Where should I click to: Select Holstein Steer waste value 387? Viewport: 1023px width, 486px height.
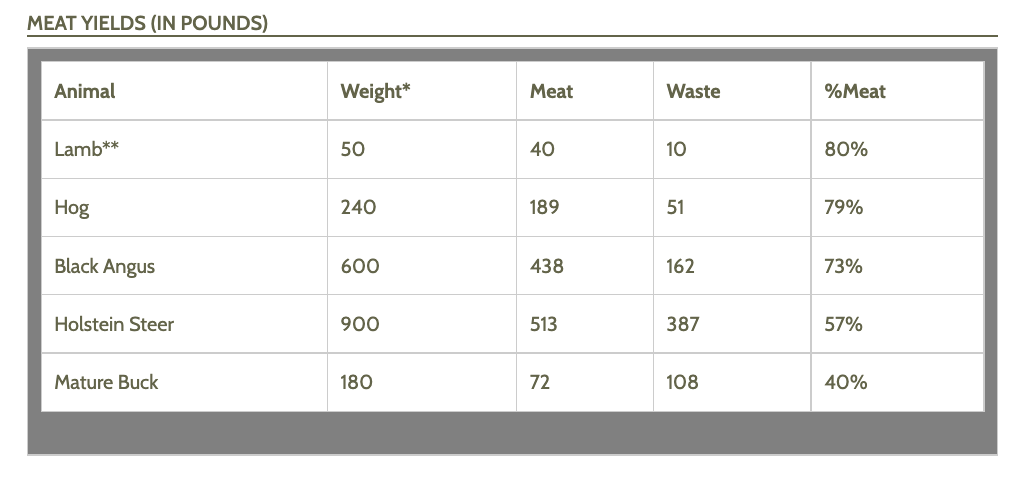[683, 324]
